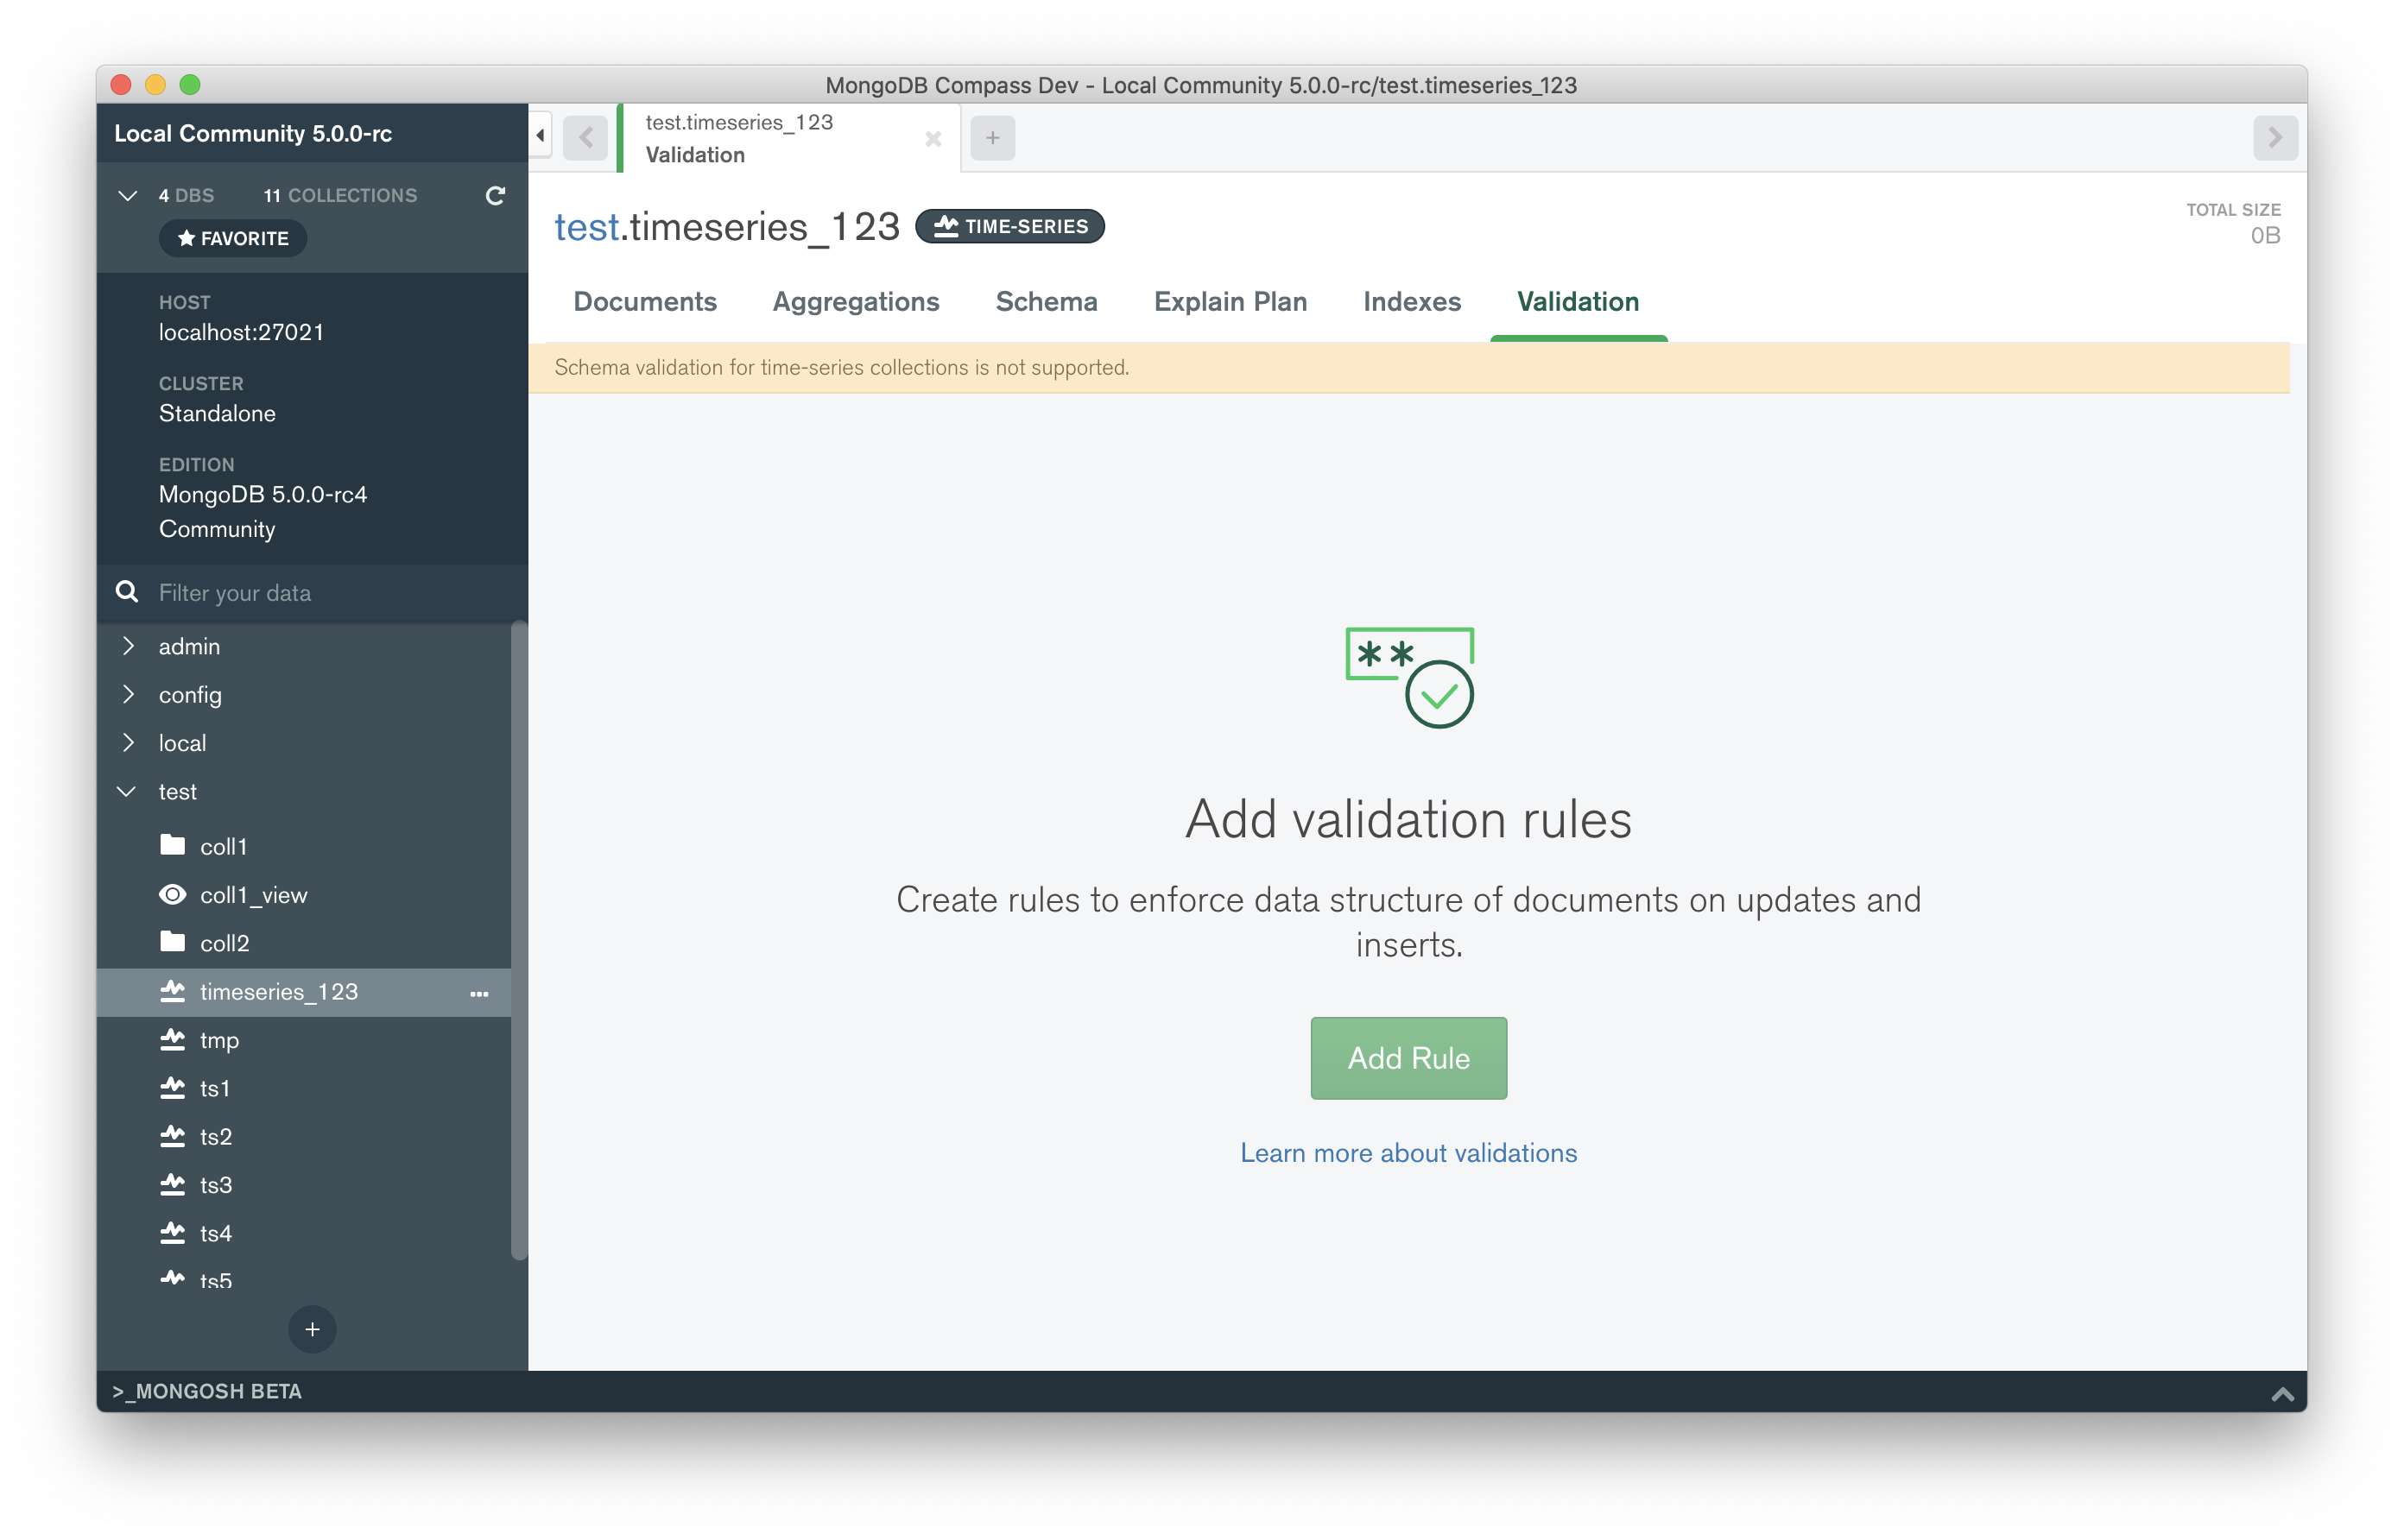
Task: Toggle the Favorite star button
Action: click(x=233, y=238)
